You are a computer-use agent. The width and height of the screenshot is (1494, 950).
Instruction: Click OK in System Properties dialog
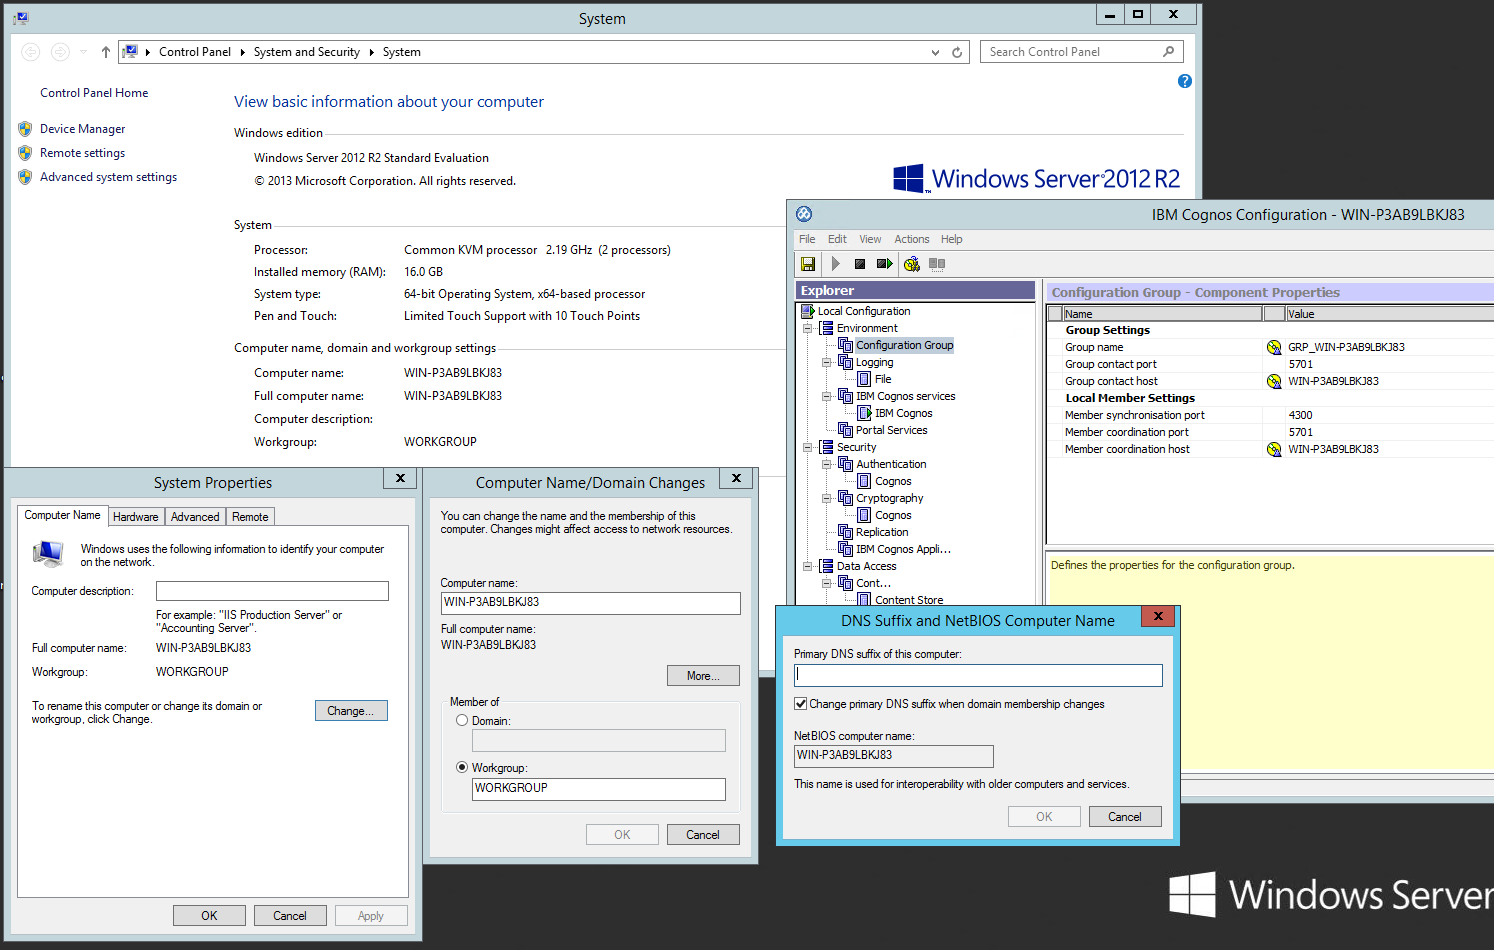tap(209, 915)
